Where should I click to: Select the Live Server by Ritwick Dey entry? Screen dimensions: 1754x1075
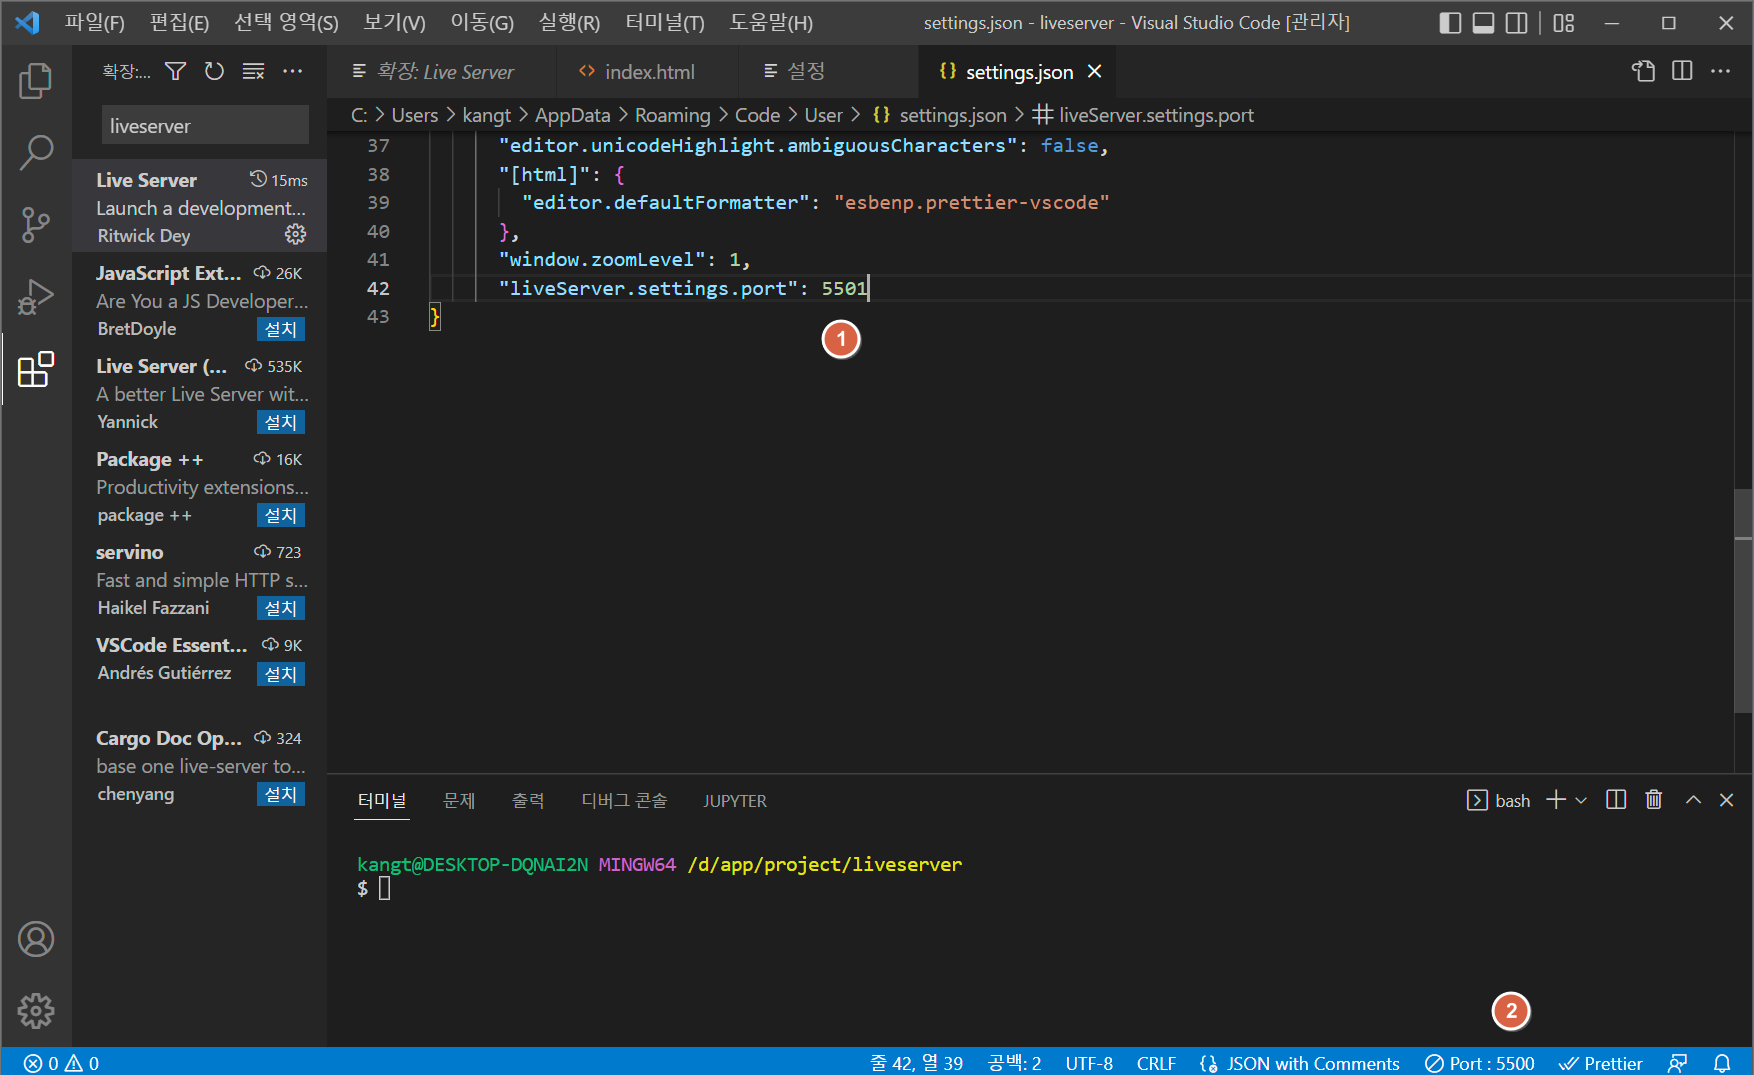(200, 207)
